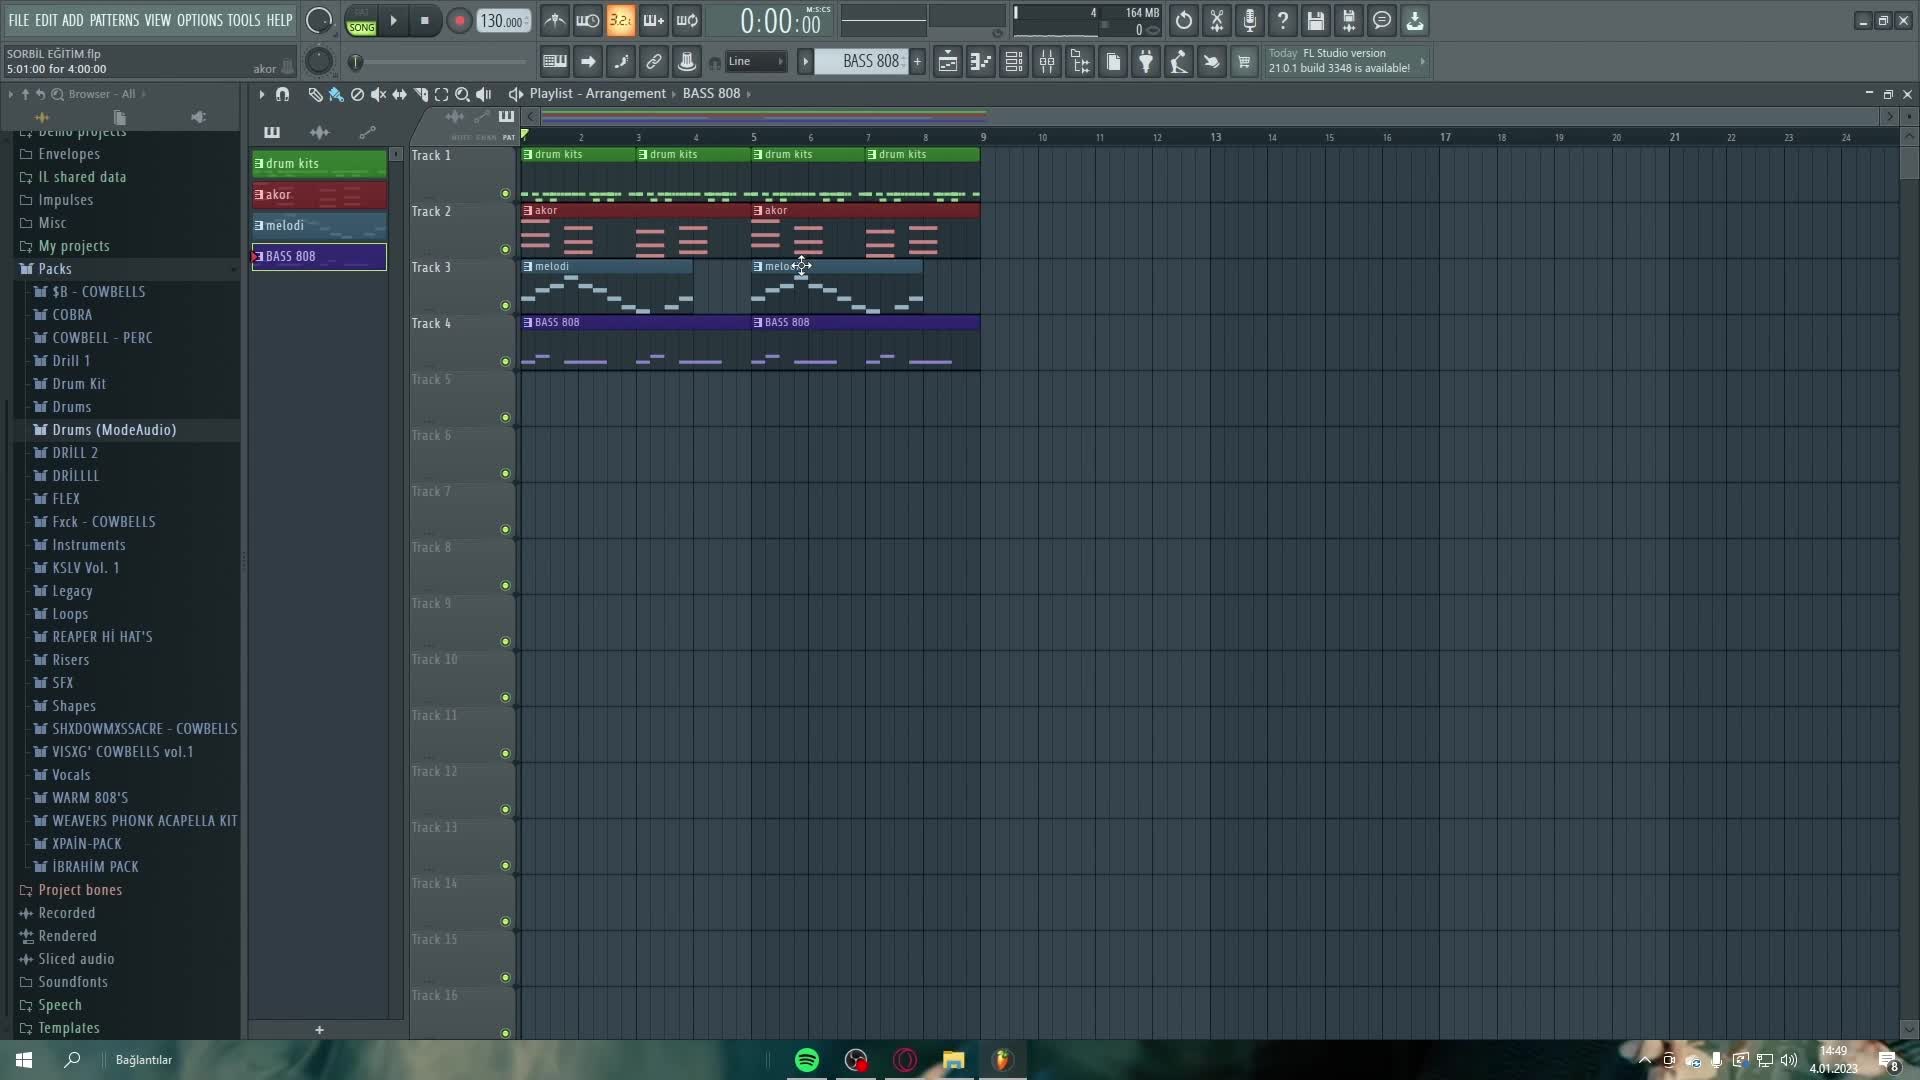Open the Playlist view icon
Viewport: 1920px width, 1080px height.
948,62
